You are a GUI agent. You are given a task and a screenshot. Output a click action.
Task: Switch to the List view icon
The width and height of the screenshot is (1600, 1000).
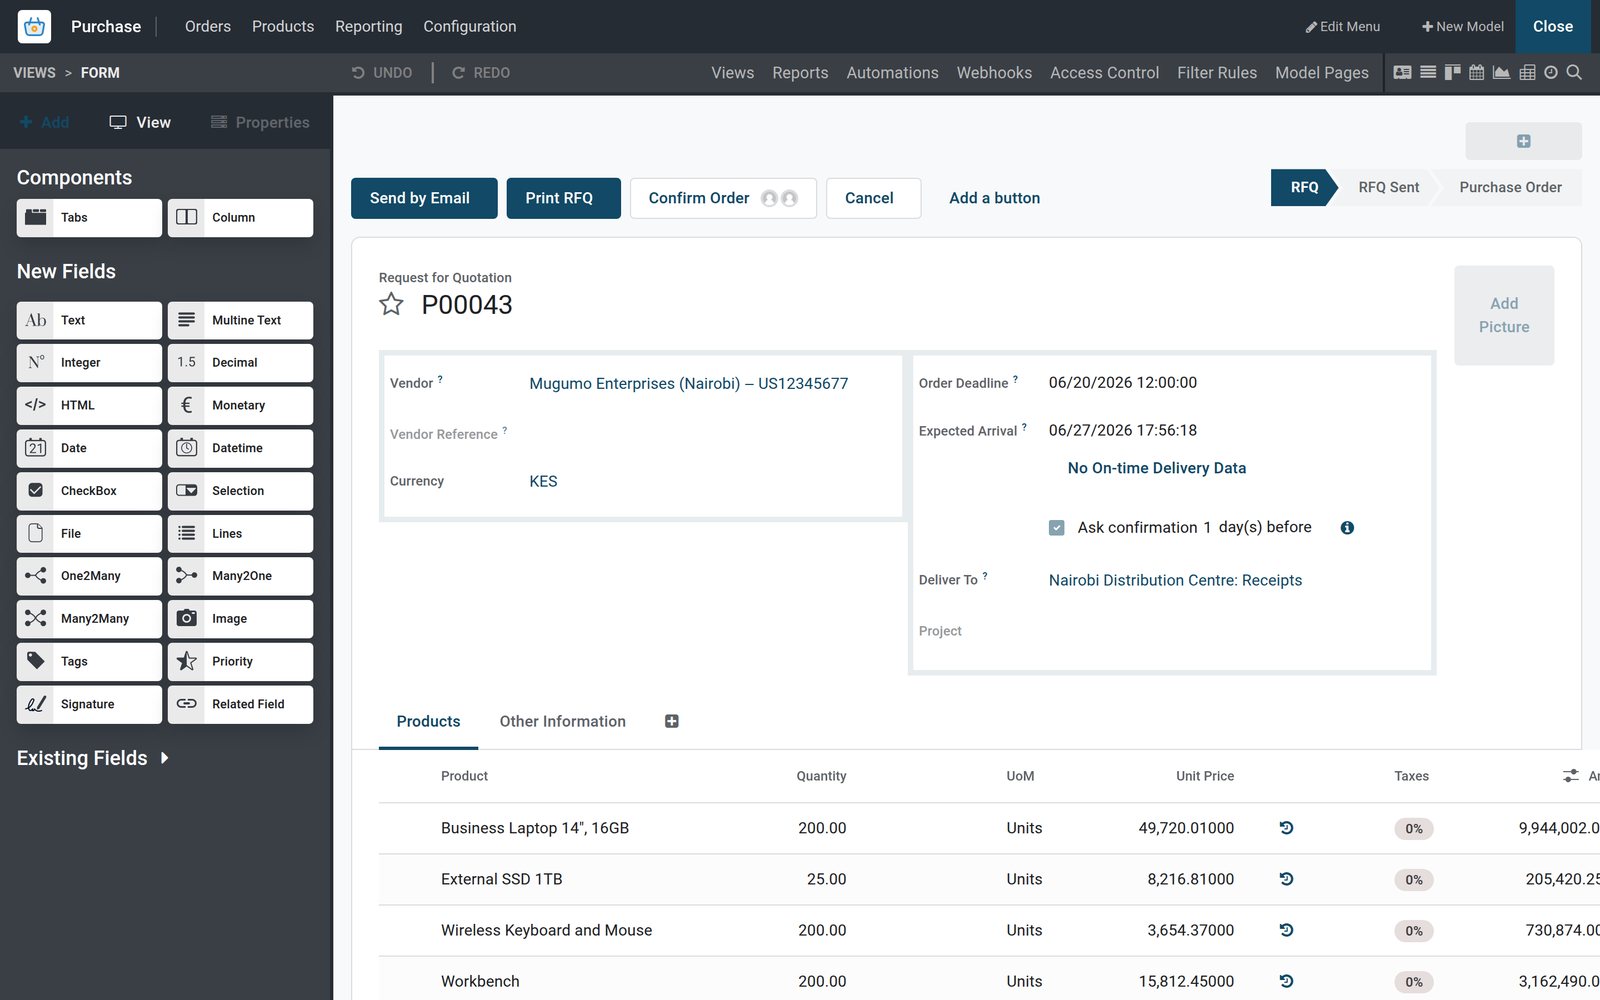tap(1428, 72)
